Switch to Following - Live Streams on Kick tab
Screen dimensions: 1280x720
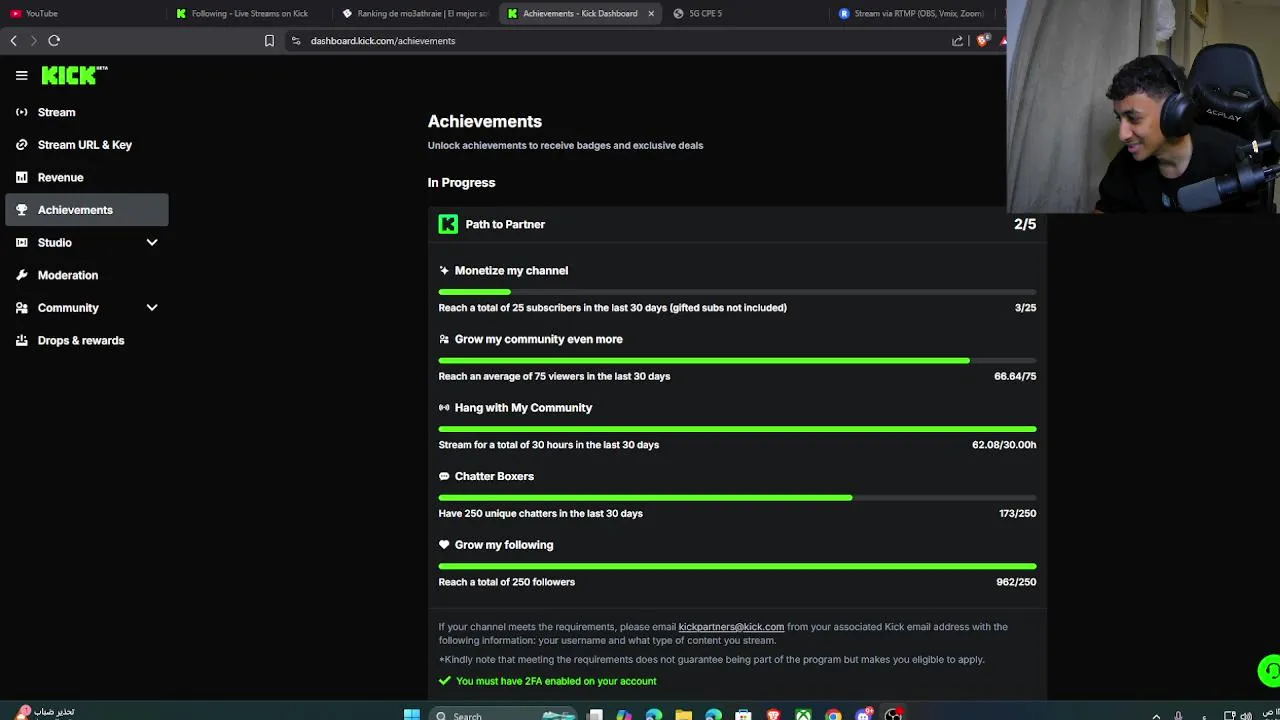(250, 13)
